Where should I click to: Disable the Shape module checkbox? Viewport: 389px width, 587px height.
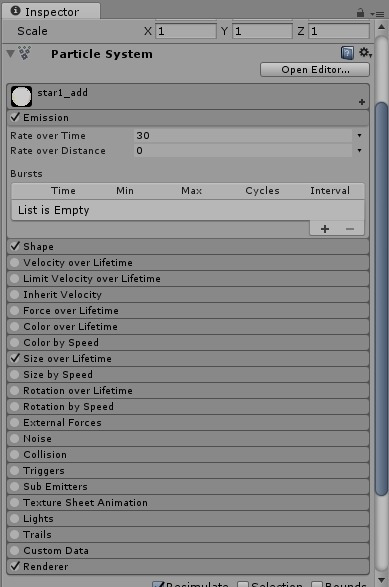click(15, 246)
